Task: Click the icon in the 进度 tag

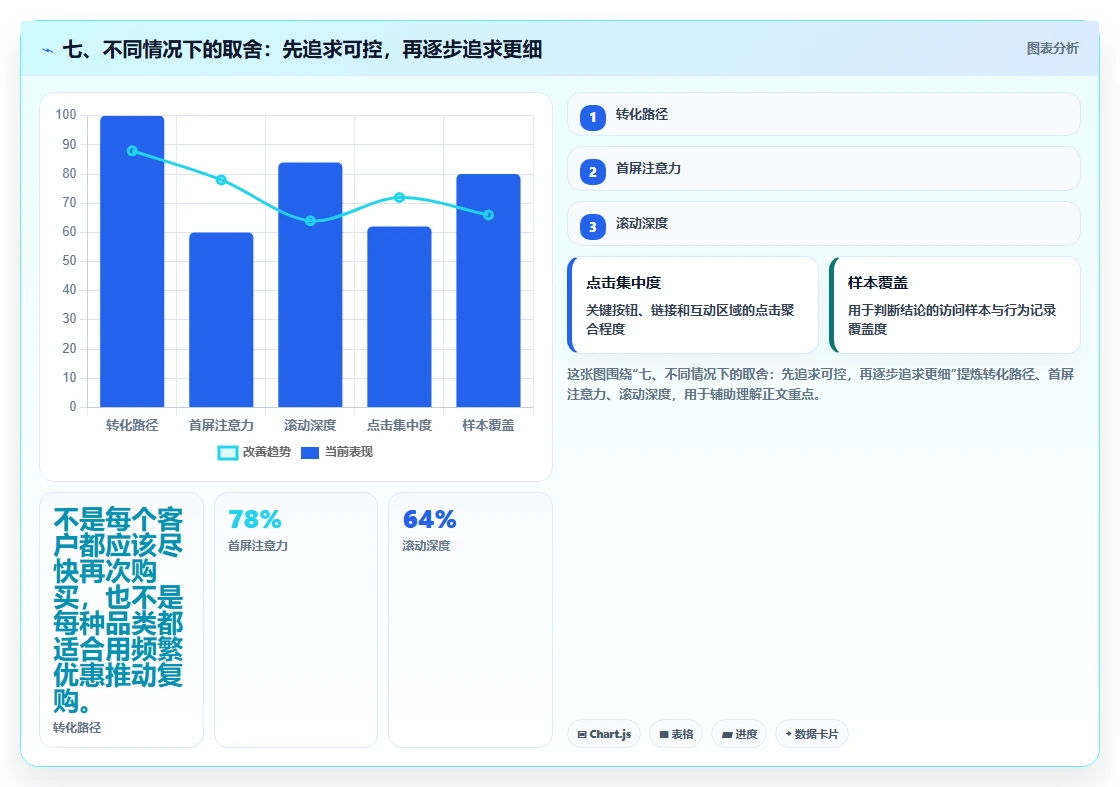Action: click(x=727, y=734)
